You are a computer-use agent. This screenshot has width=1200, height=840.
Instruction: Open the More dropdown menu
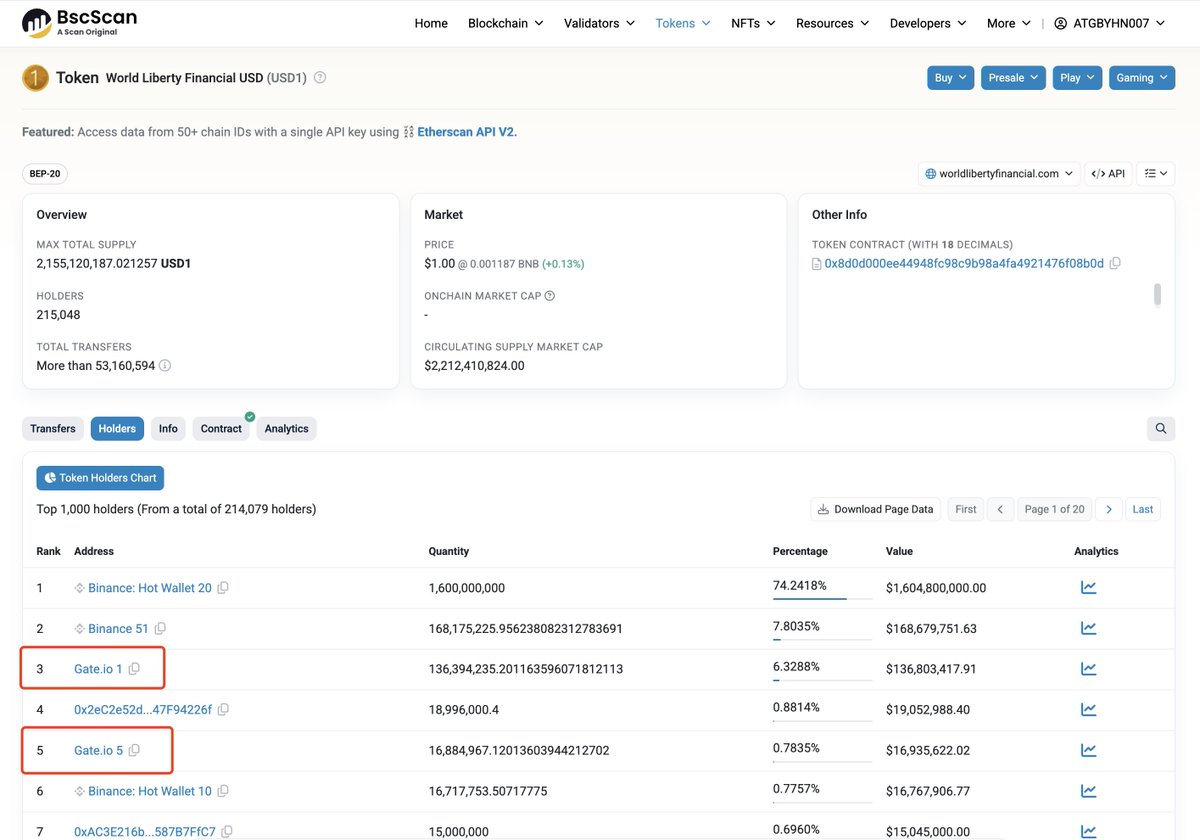(1008, 23)
